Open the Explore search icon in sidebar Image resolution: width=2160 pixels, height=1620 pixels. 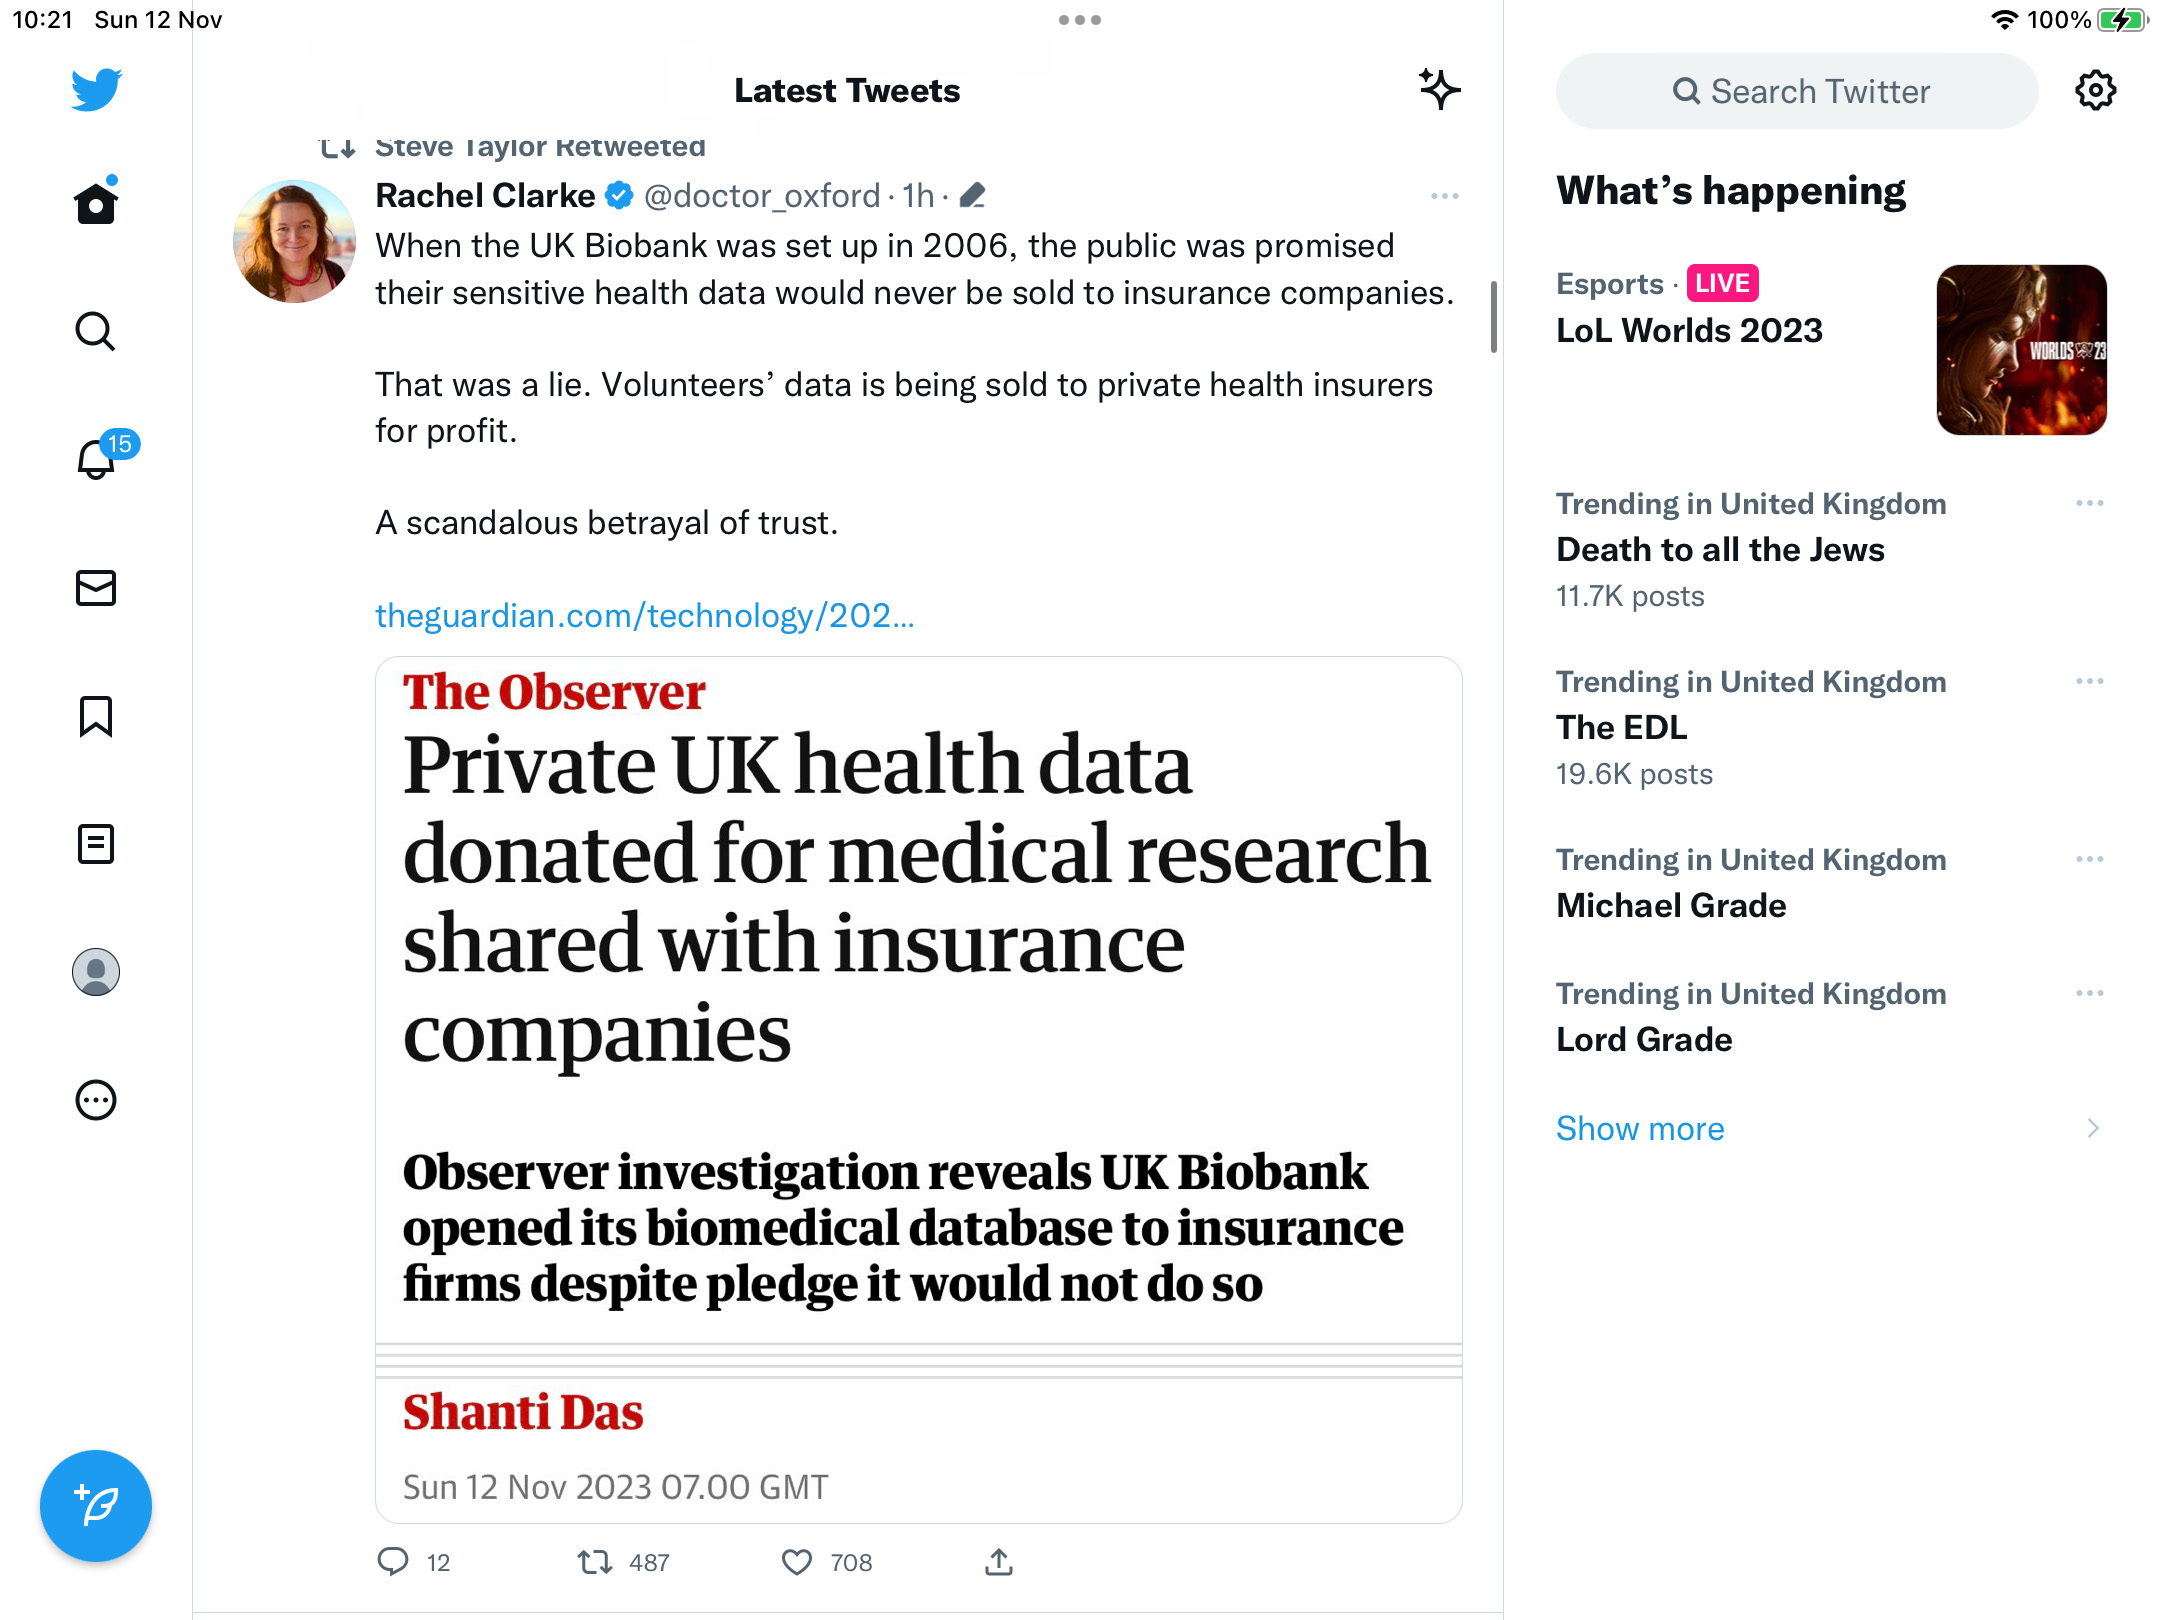click(96, 331)
